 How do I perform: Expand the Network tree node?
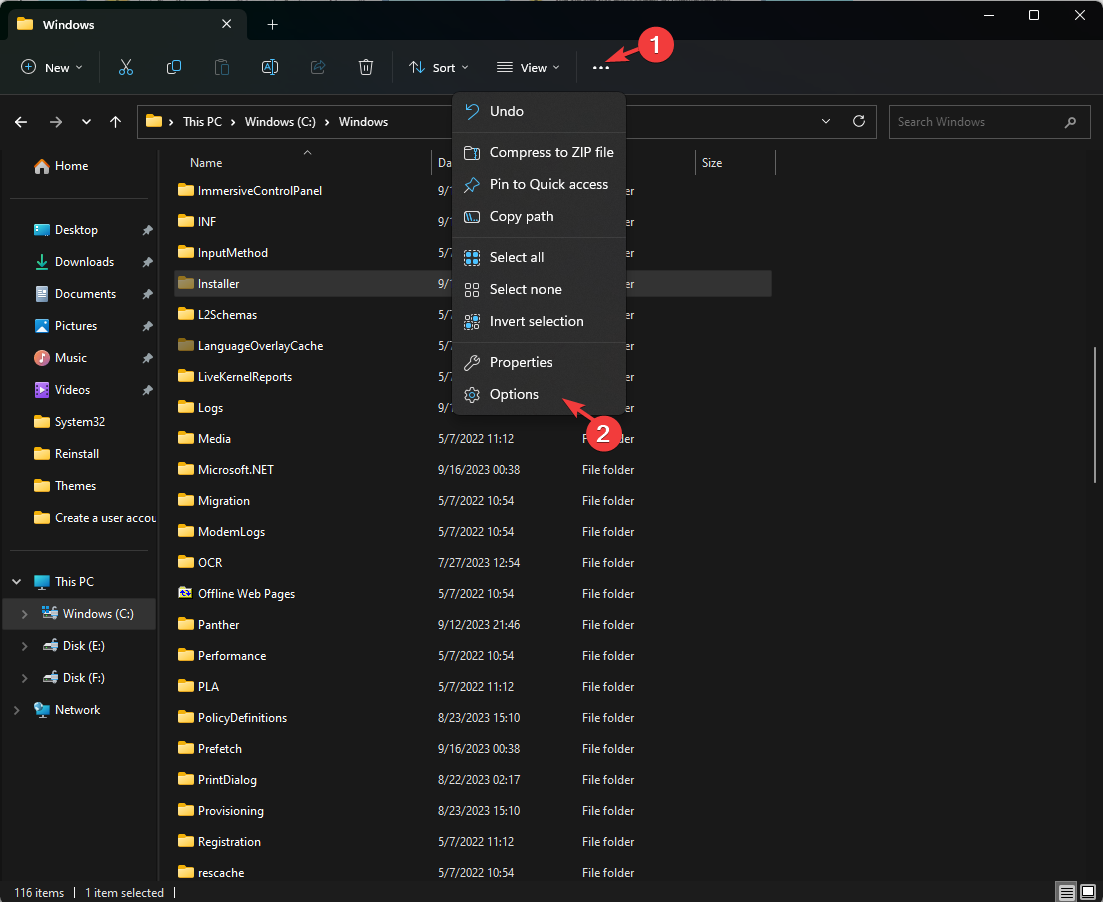click(16, 710)
